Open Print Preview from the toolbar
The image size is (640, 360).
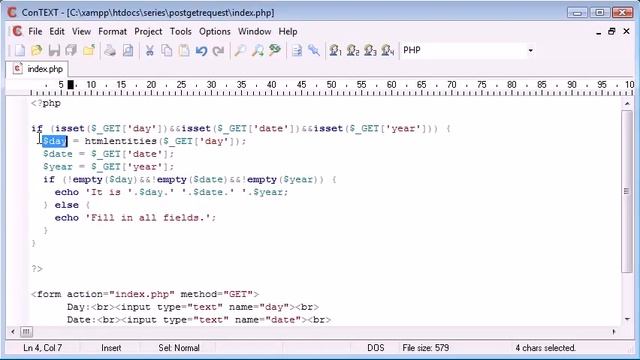point(128,51)
